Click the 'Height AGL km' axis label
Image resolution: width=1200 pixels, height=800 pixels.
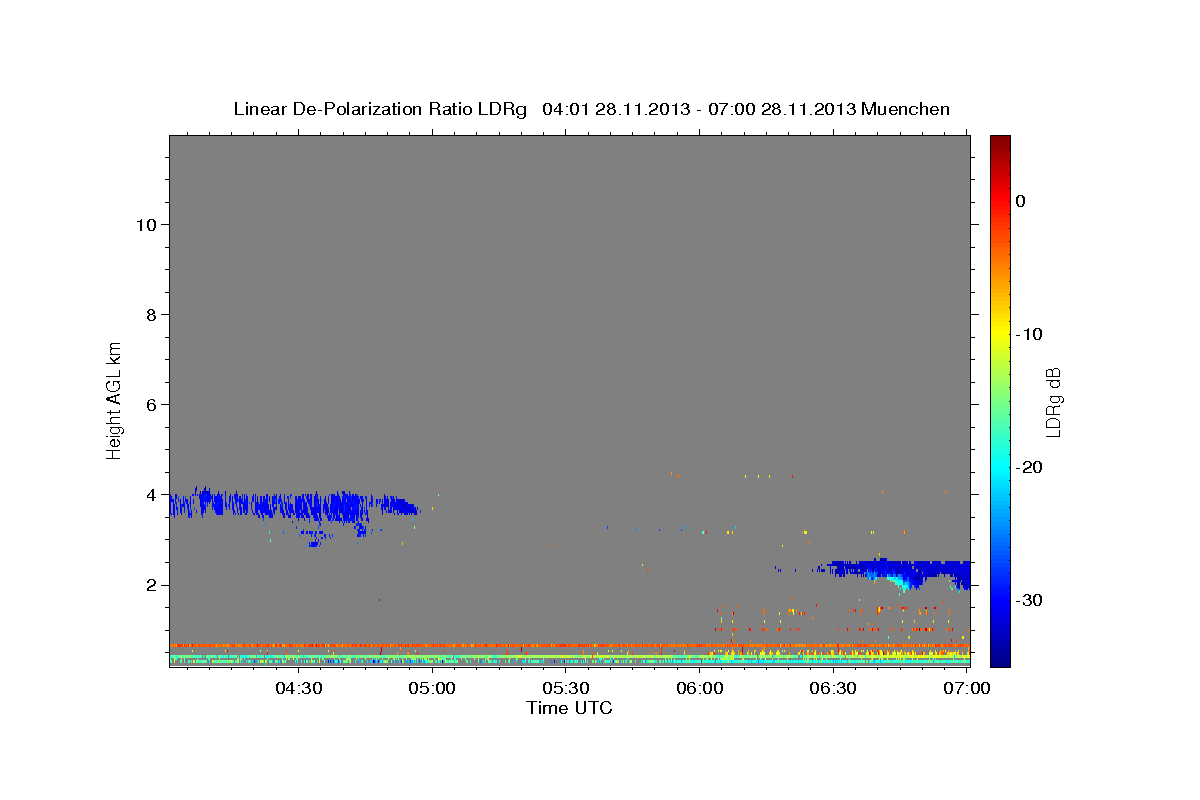(x=114, y=399)
